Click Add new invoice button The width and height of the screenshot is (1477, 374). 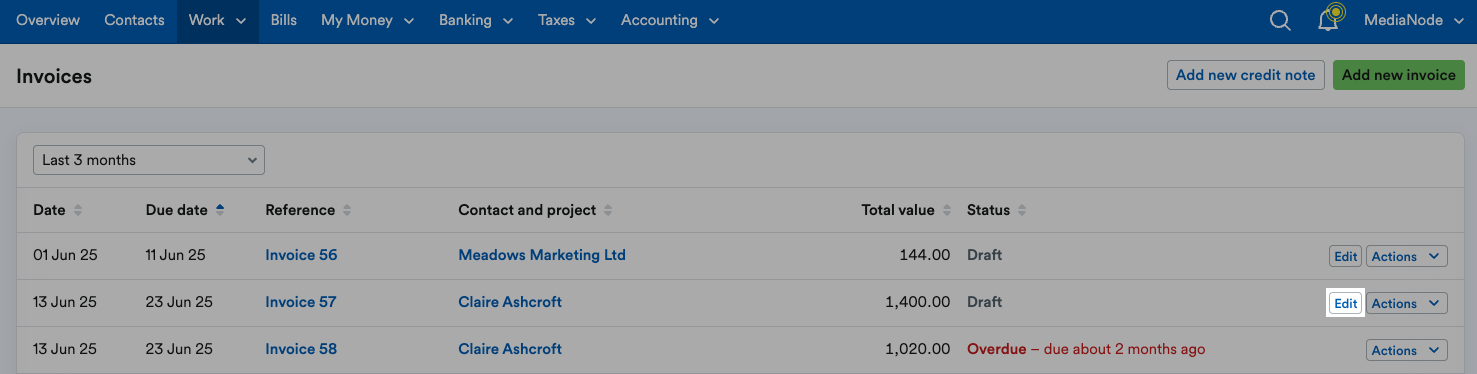pos(1398,75)
